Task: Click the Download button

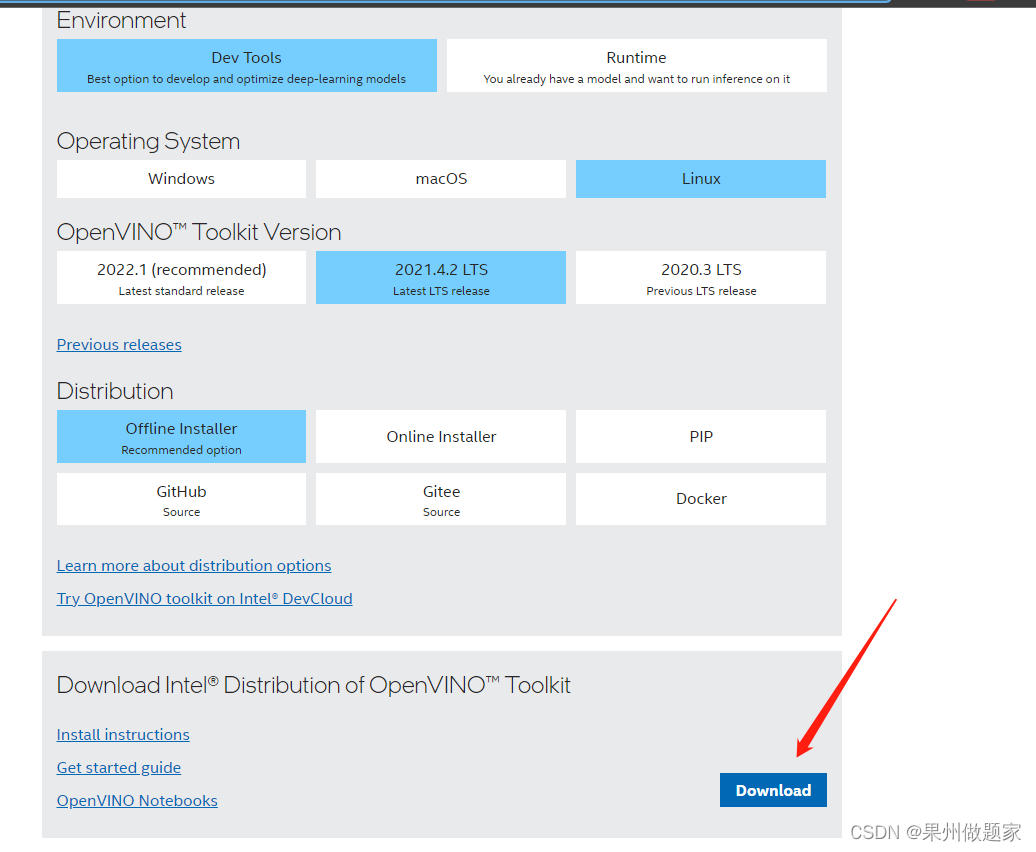Action: (773, 789)
